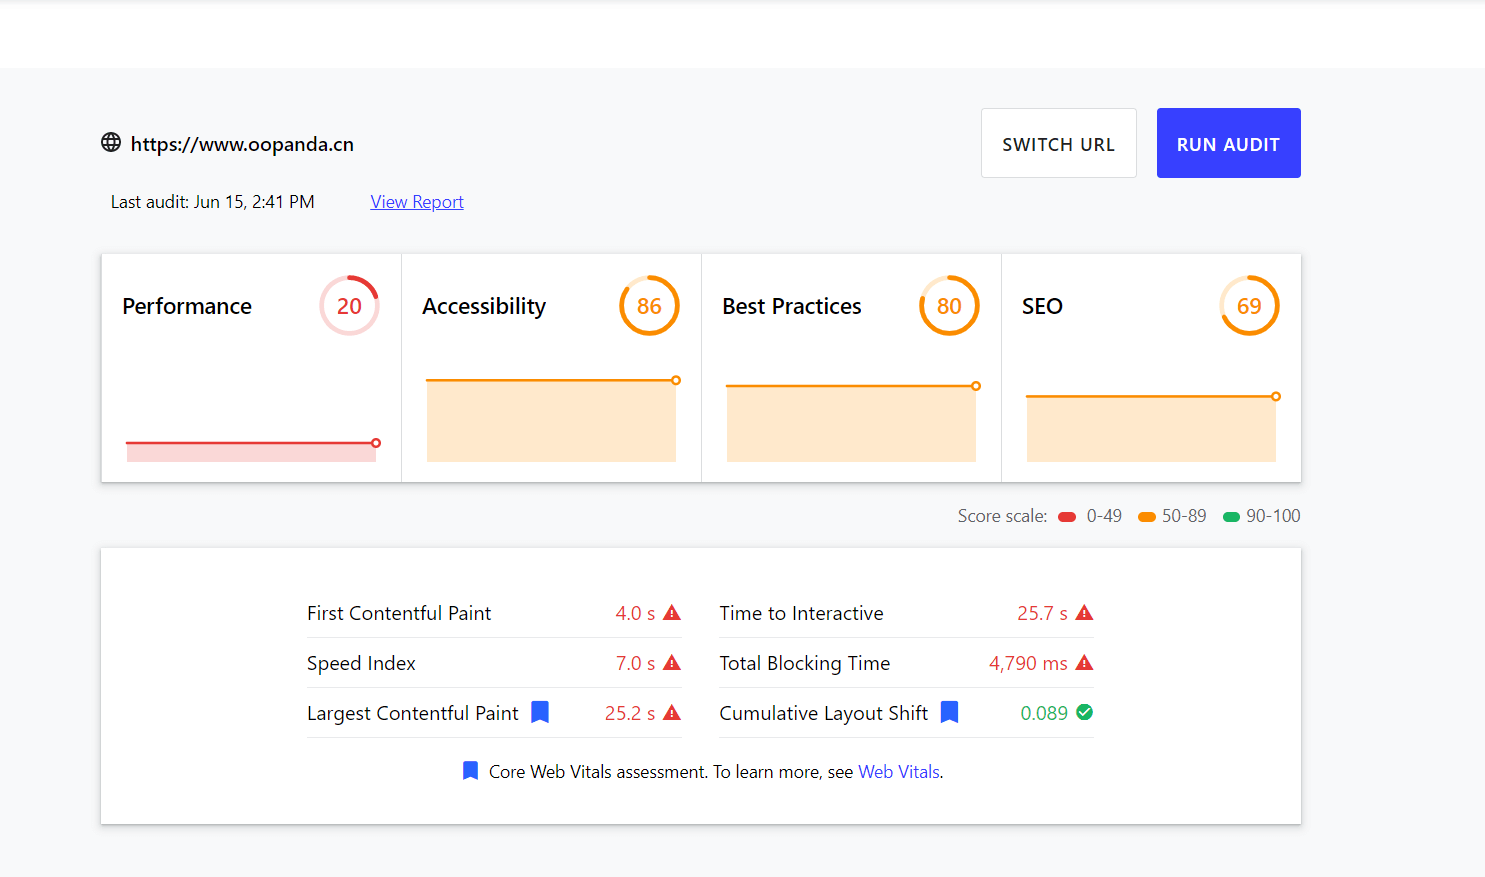Start a new audit with Run Audit
The image size is (1485, 877).
point(1229,143)
